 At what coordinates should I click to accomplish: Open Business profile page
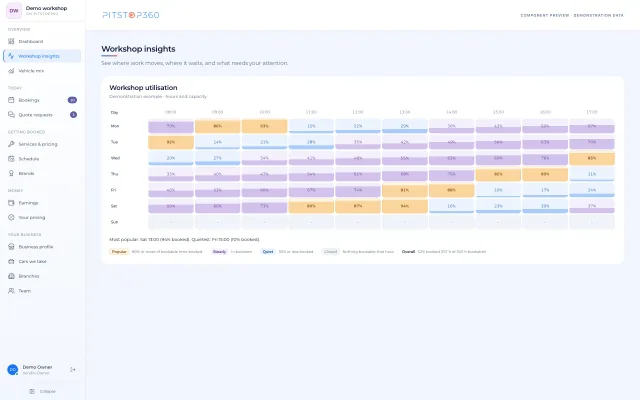pyautogui.click(x=42, y=247)
